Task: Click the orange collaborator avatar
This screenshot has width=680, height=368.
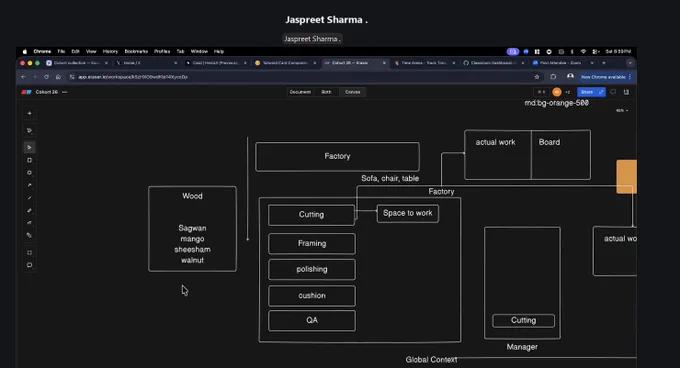Action: [557, 92]
